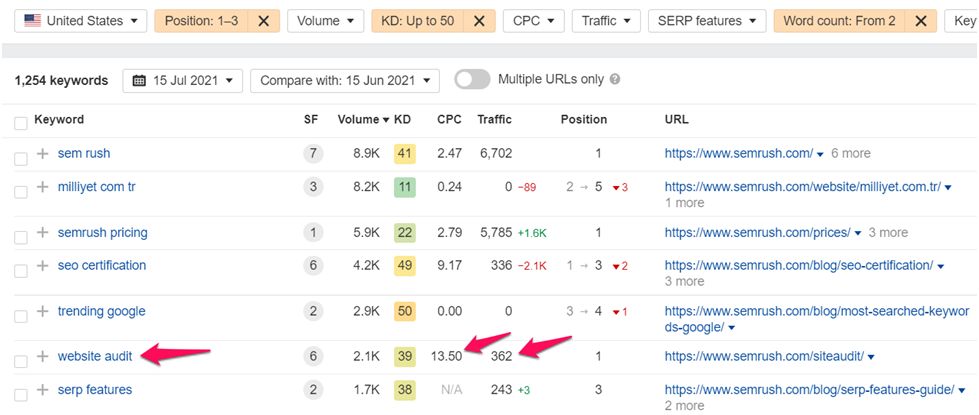Remove the KD: Up to 50 filter
The width and height of the screenshot is (979, 415).
tap(479, 21)
